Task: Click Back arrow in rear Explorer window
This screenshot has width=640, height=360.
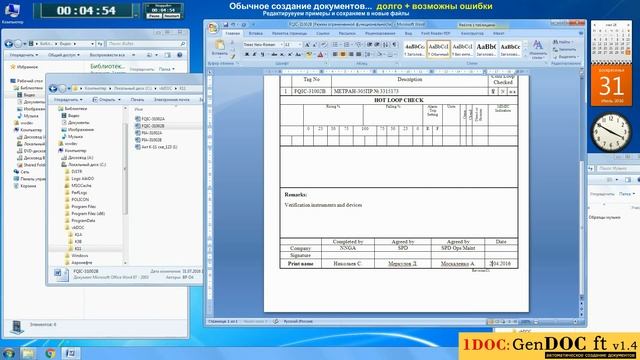Action: pos(9,43)
